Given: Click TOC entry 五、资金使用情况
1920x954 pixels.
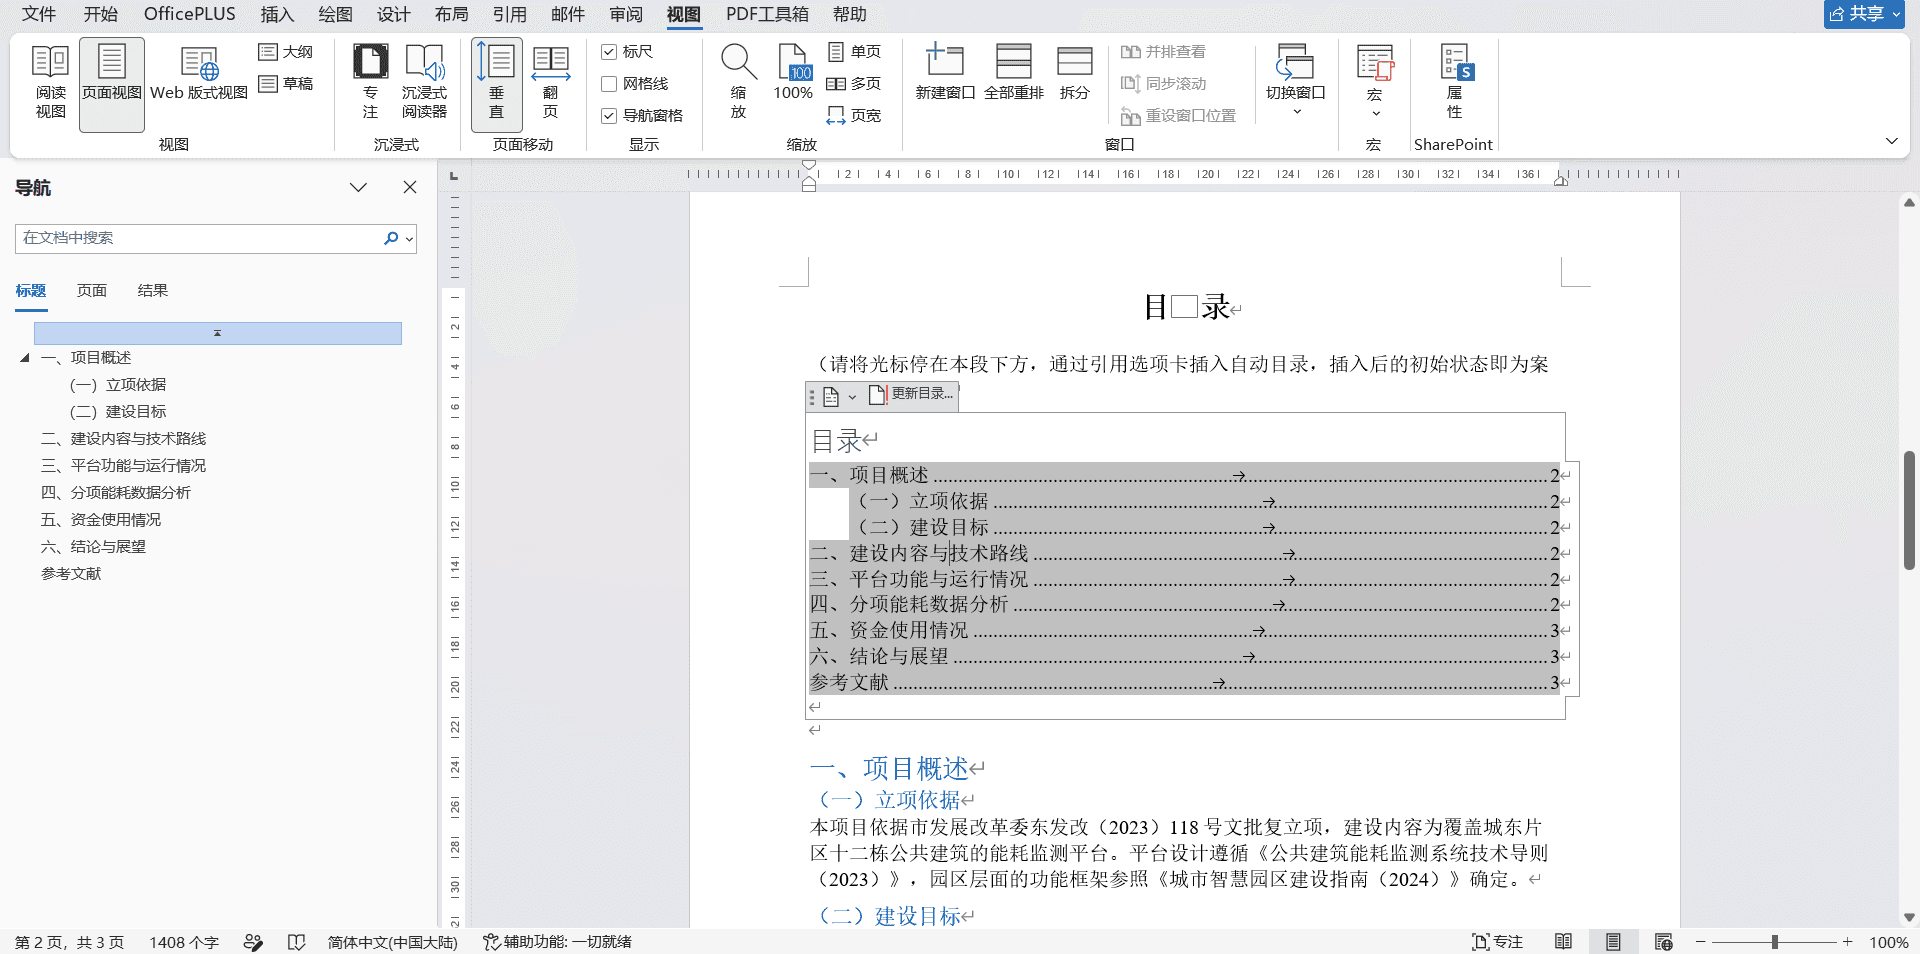Looking at the screenshot, I should point(1184,631).
